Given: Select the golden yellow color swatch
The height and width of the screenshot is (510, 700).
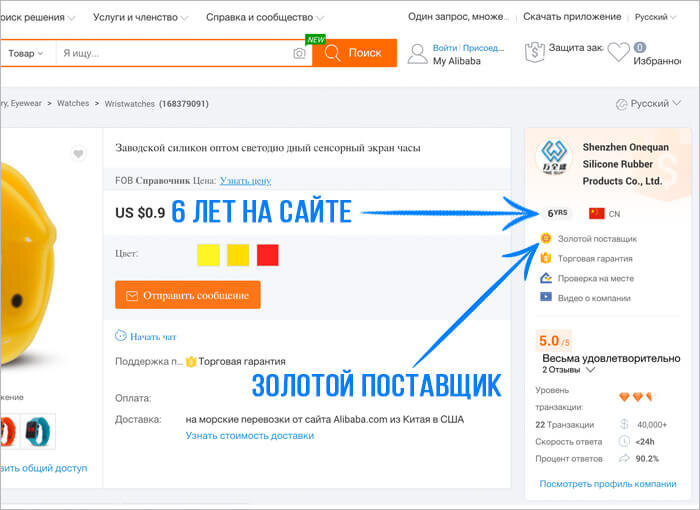Looking at the screenshot, I should [x=238, y=255].
